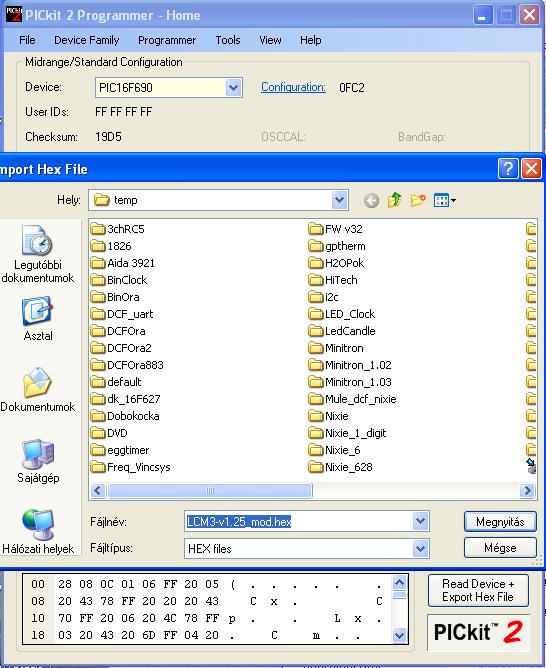Open the view menu icon in dialog
Viewport: 546px width, 668px height.
(444, 200)
